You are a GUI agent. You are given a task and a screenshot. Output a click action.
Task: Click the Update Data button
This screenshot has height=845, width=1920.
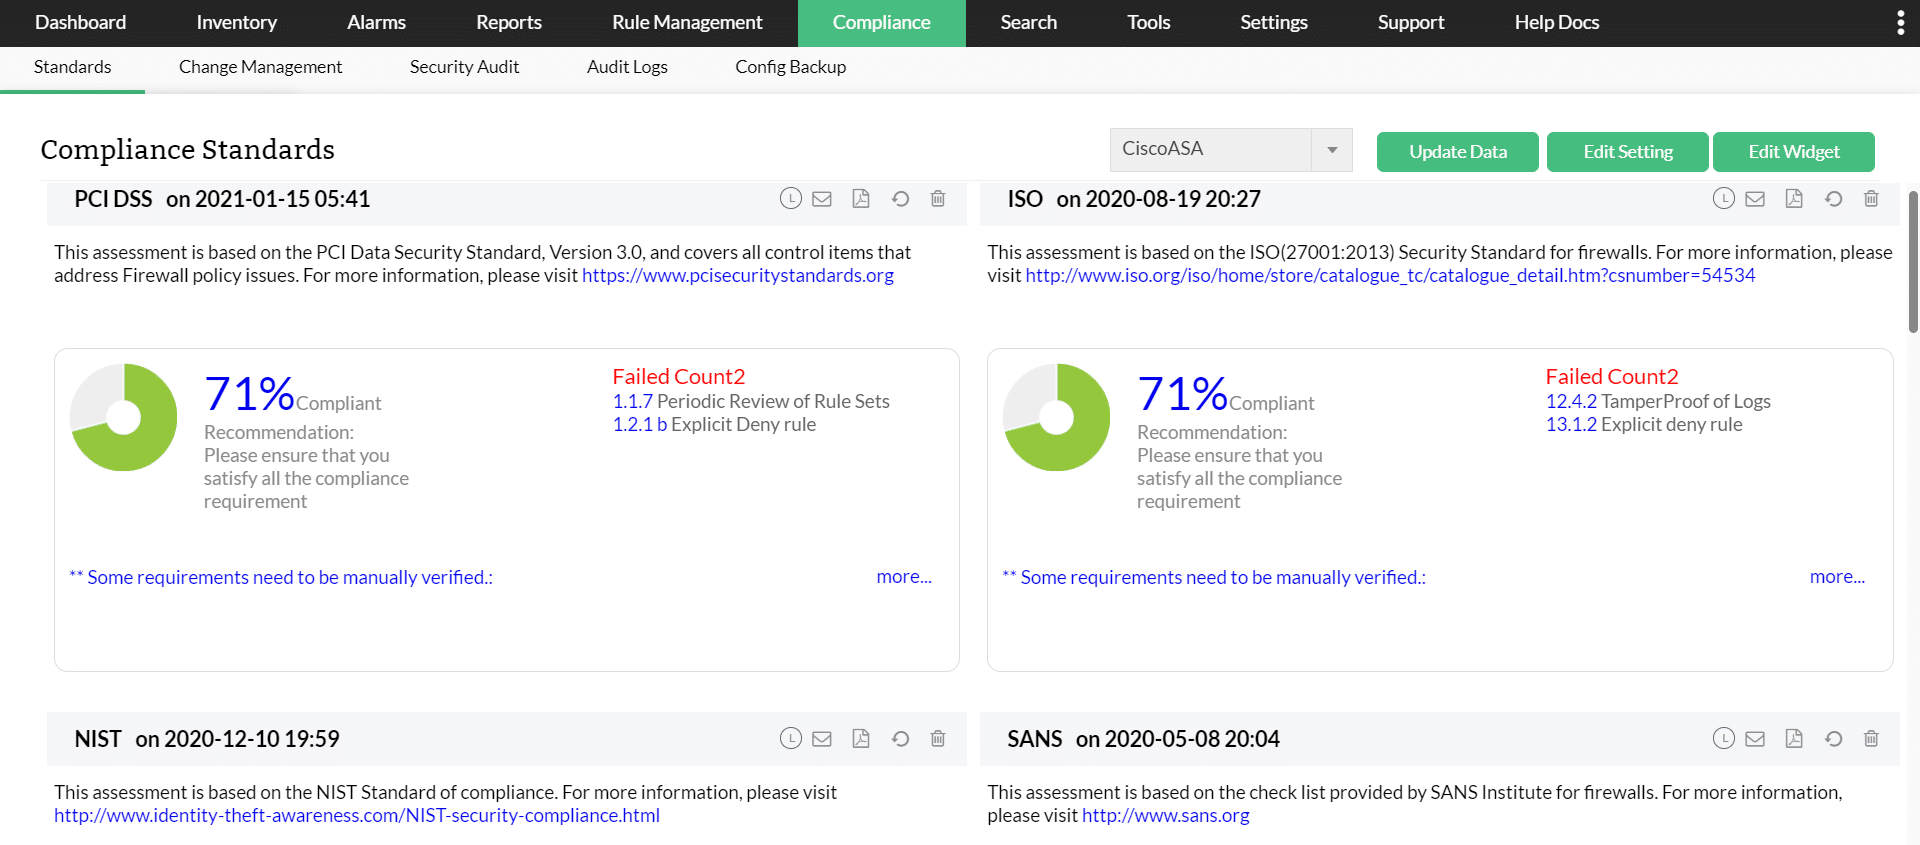(x=1457, y=152)
